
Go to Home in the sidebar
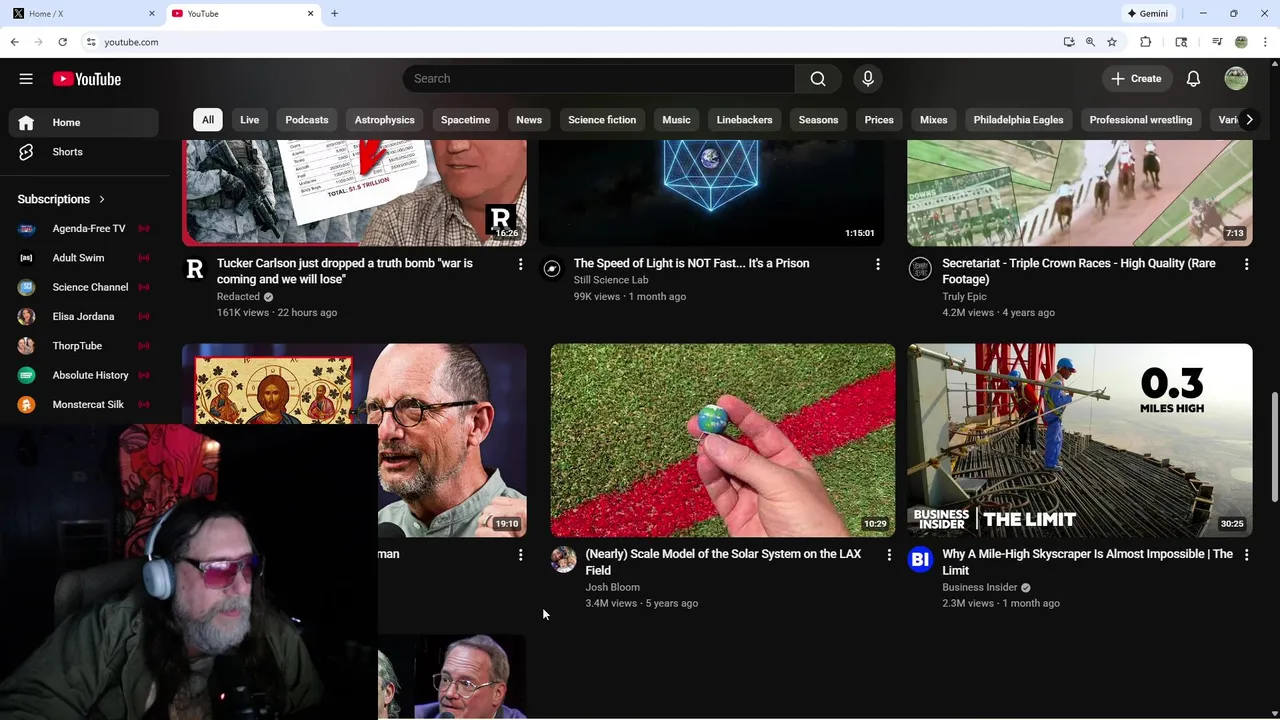(x=84, y=122)
